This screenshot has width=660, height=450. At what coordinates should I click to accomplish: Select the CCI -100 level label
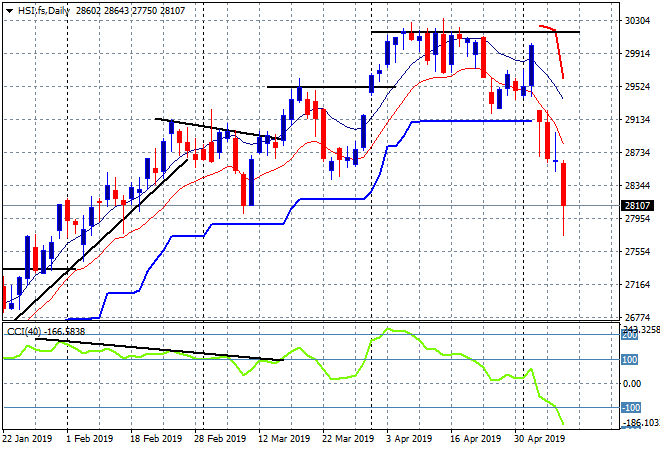[631, 407]
